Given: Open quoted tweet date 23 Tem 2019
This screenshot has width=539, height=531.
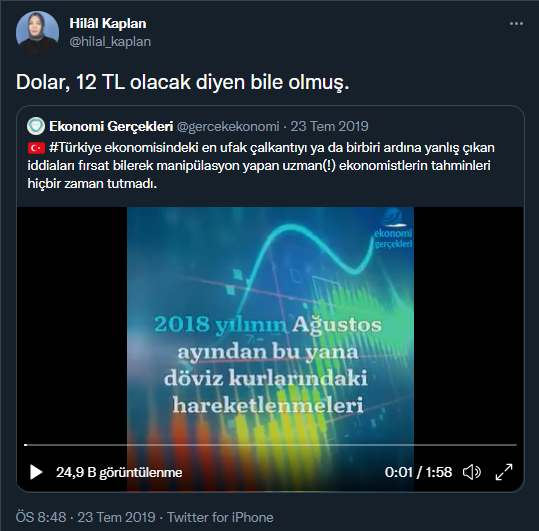Looking at the screenshot, I should coord(329,126).
